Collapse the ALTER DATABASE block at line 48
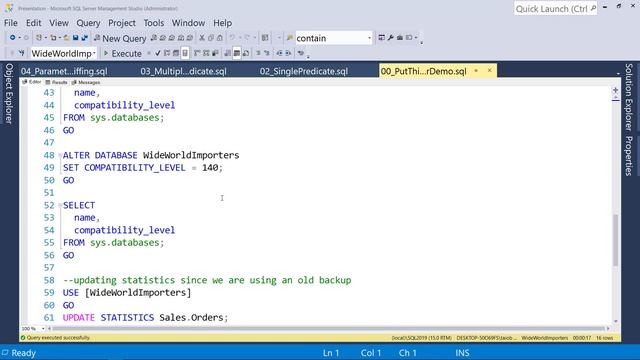The width and height of the screenshot is (640, 360). tap(60, 156)
